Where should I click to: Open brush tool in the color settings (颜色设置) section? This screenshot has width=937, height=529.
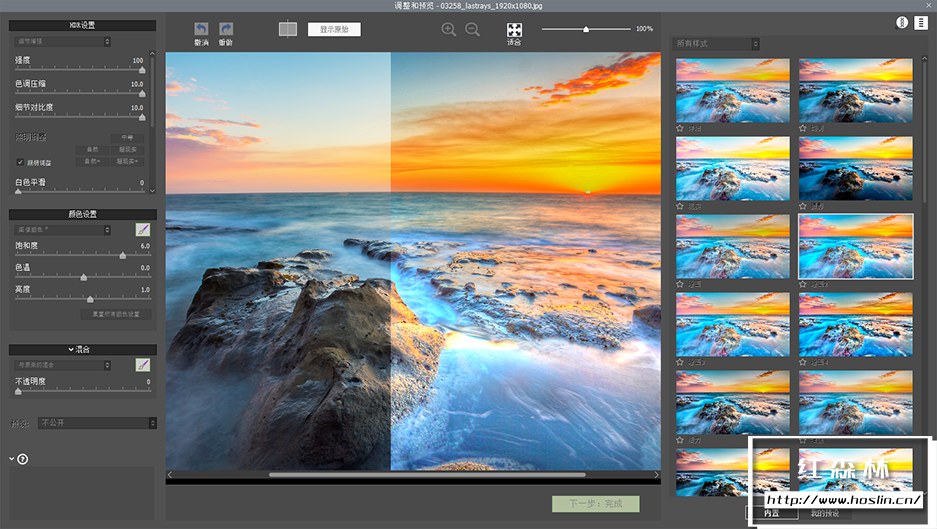point(143,230)
